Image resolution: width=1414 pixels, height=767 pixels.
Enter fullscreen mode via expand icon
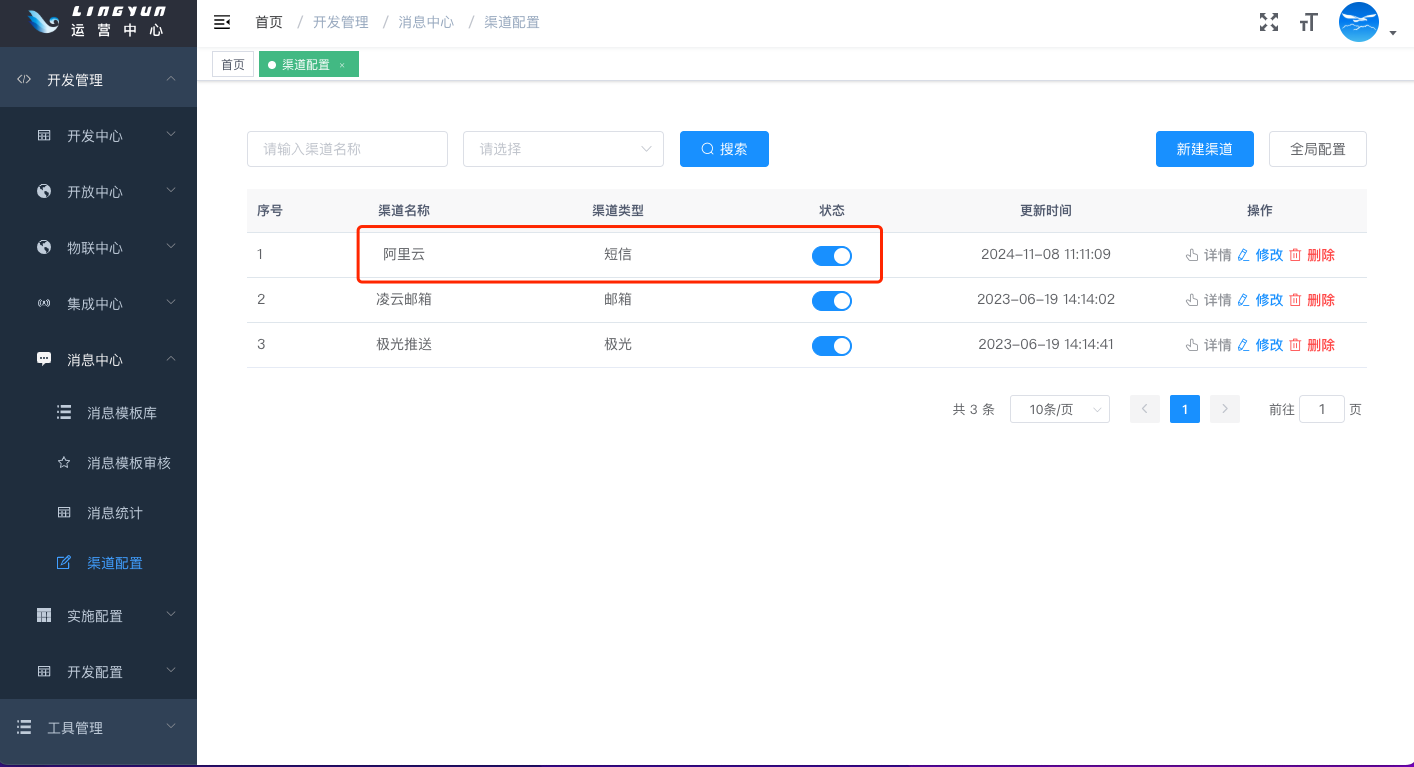pyautogui.click(x=1269, y=22)
